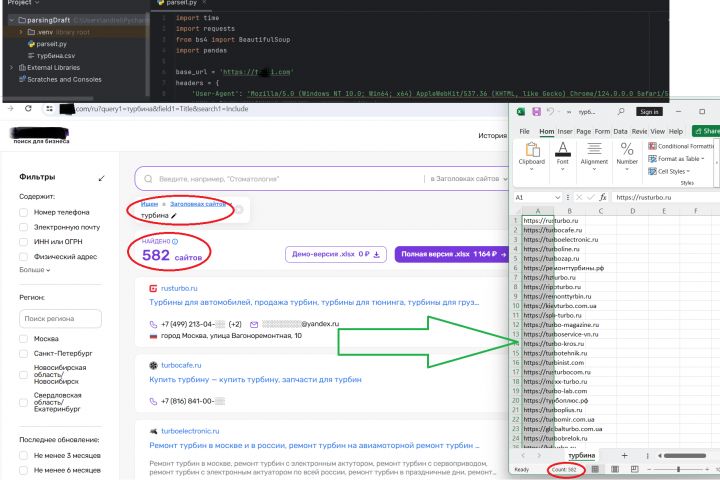
Task: Check the Номер телефона filter
Action: pos(23,212)
